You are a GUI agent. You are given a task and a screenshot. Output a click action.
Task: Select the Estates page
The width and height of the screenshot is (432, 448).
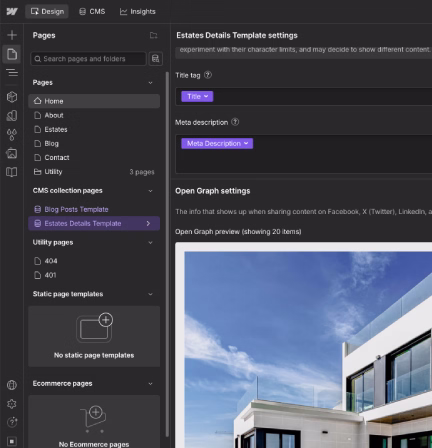[94, 129]
